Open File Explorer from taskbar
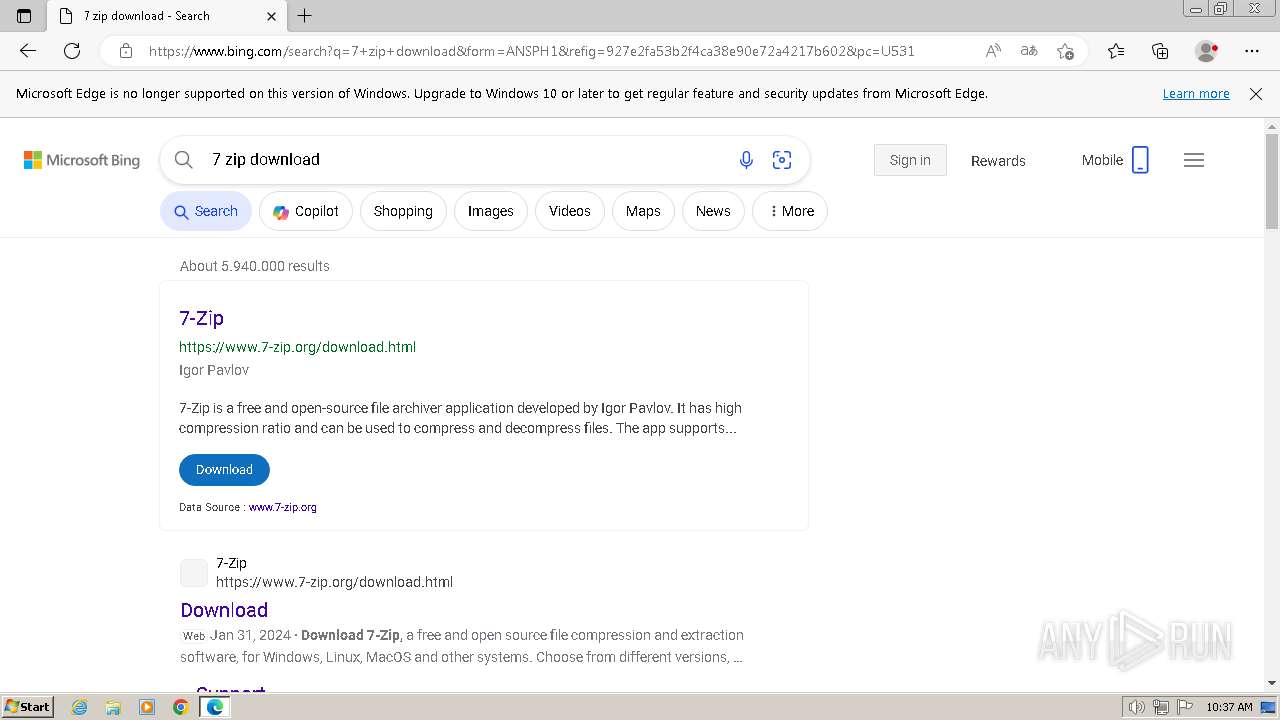The image size is (1280, 720). pyautogui.click(x=113, y=707)
